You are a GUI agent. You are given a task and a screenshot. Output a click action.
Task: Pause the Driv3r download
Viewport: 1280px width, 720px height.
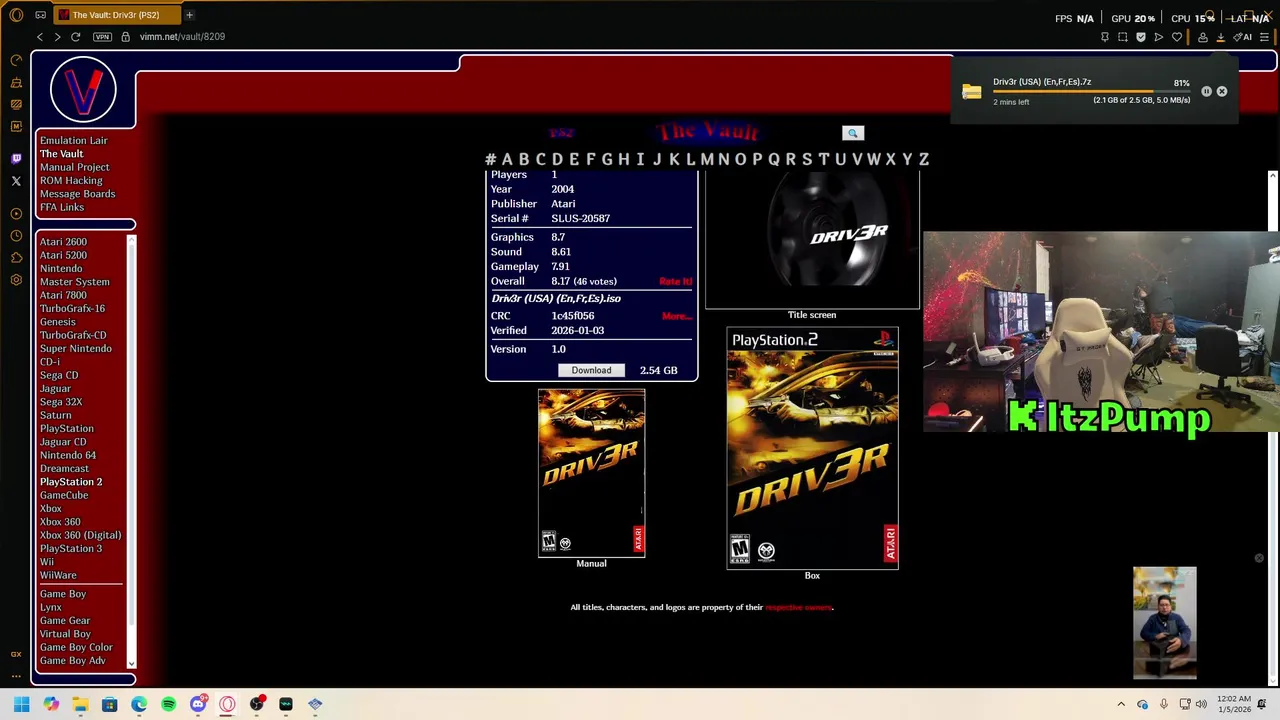point(1206,91)
